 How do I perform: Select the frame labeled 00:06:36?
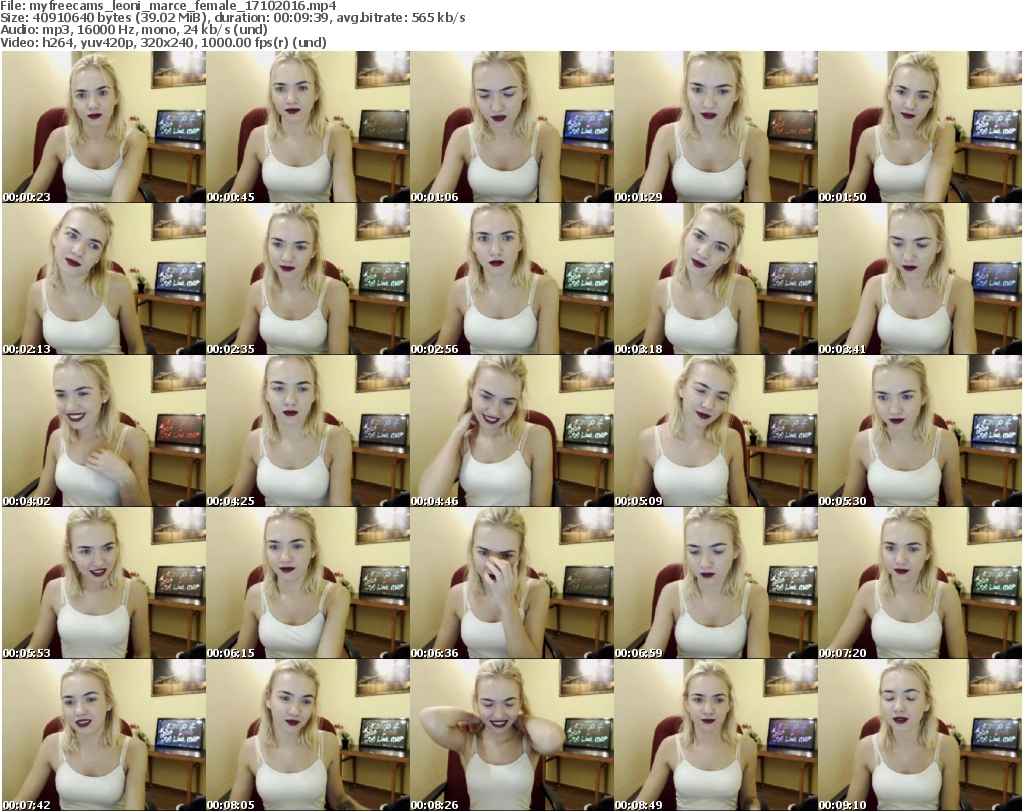click(512, 583)
